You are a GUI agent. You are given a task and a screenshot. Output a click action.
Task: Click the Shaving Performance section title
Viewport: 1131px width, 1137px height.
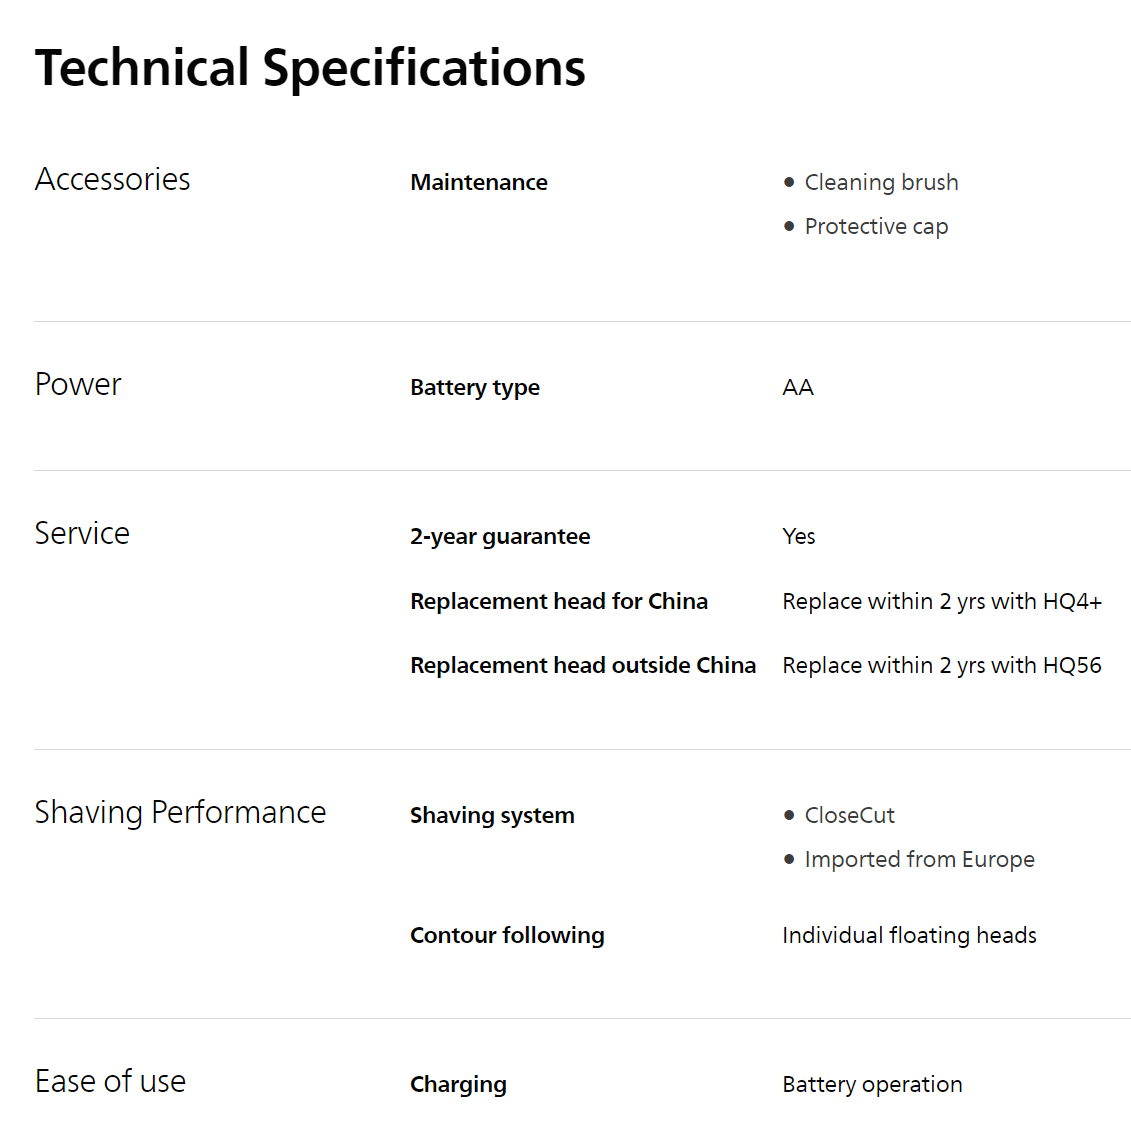[x=180, y=812]
